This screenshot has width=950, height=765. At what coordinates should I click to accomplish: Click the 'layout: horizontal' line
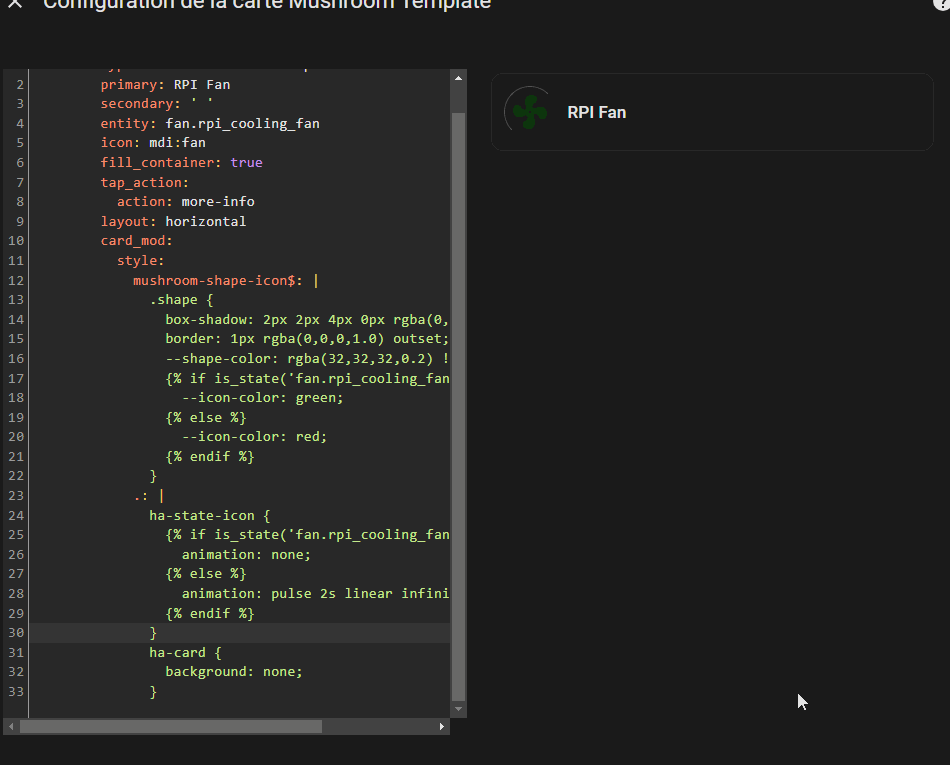click(x=173, y=221)
